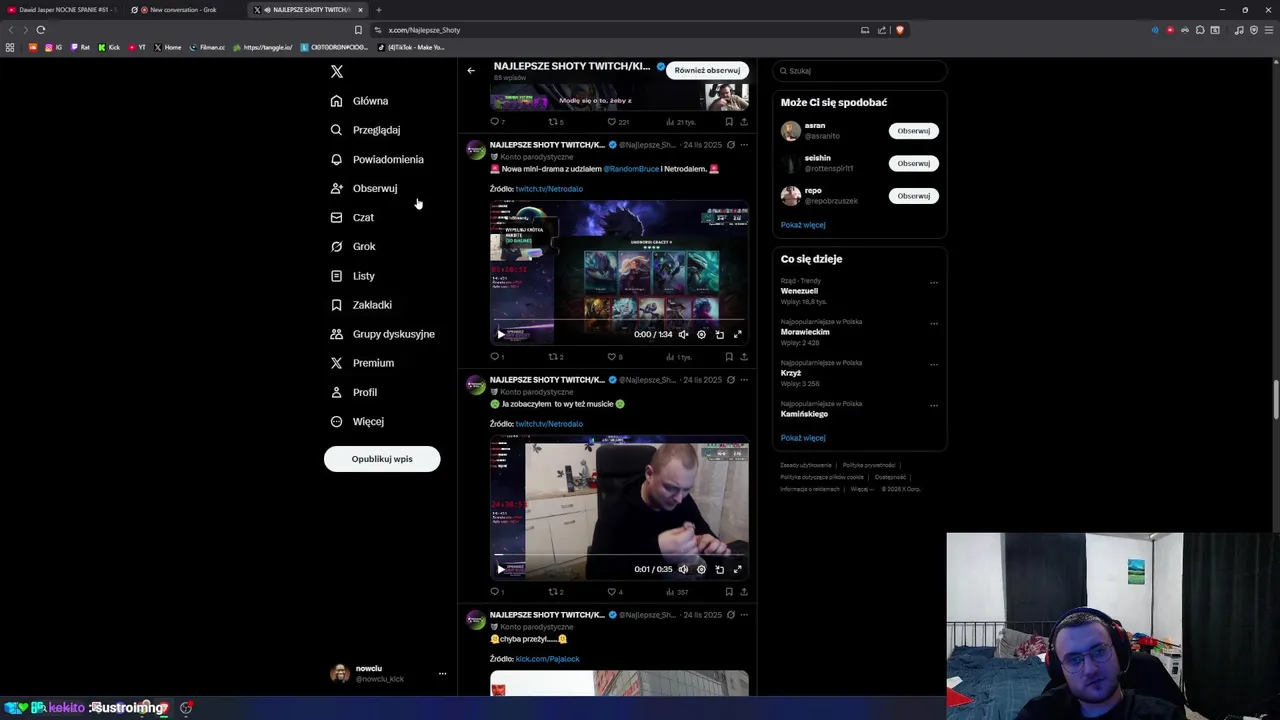Like the mini-drama post
1280x720 pixels.
coord(612,357)
